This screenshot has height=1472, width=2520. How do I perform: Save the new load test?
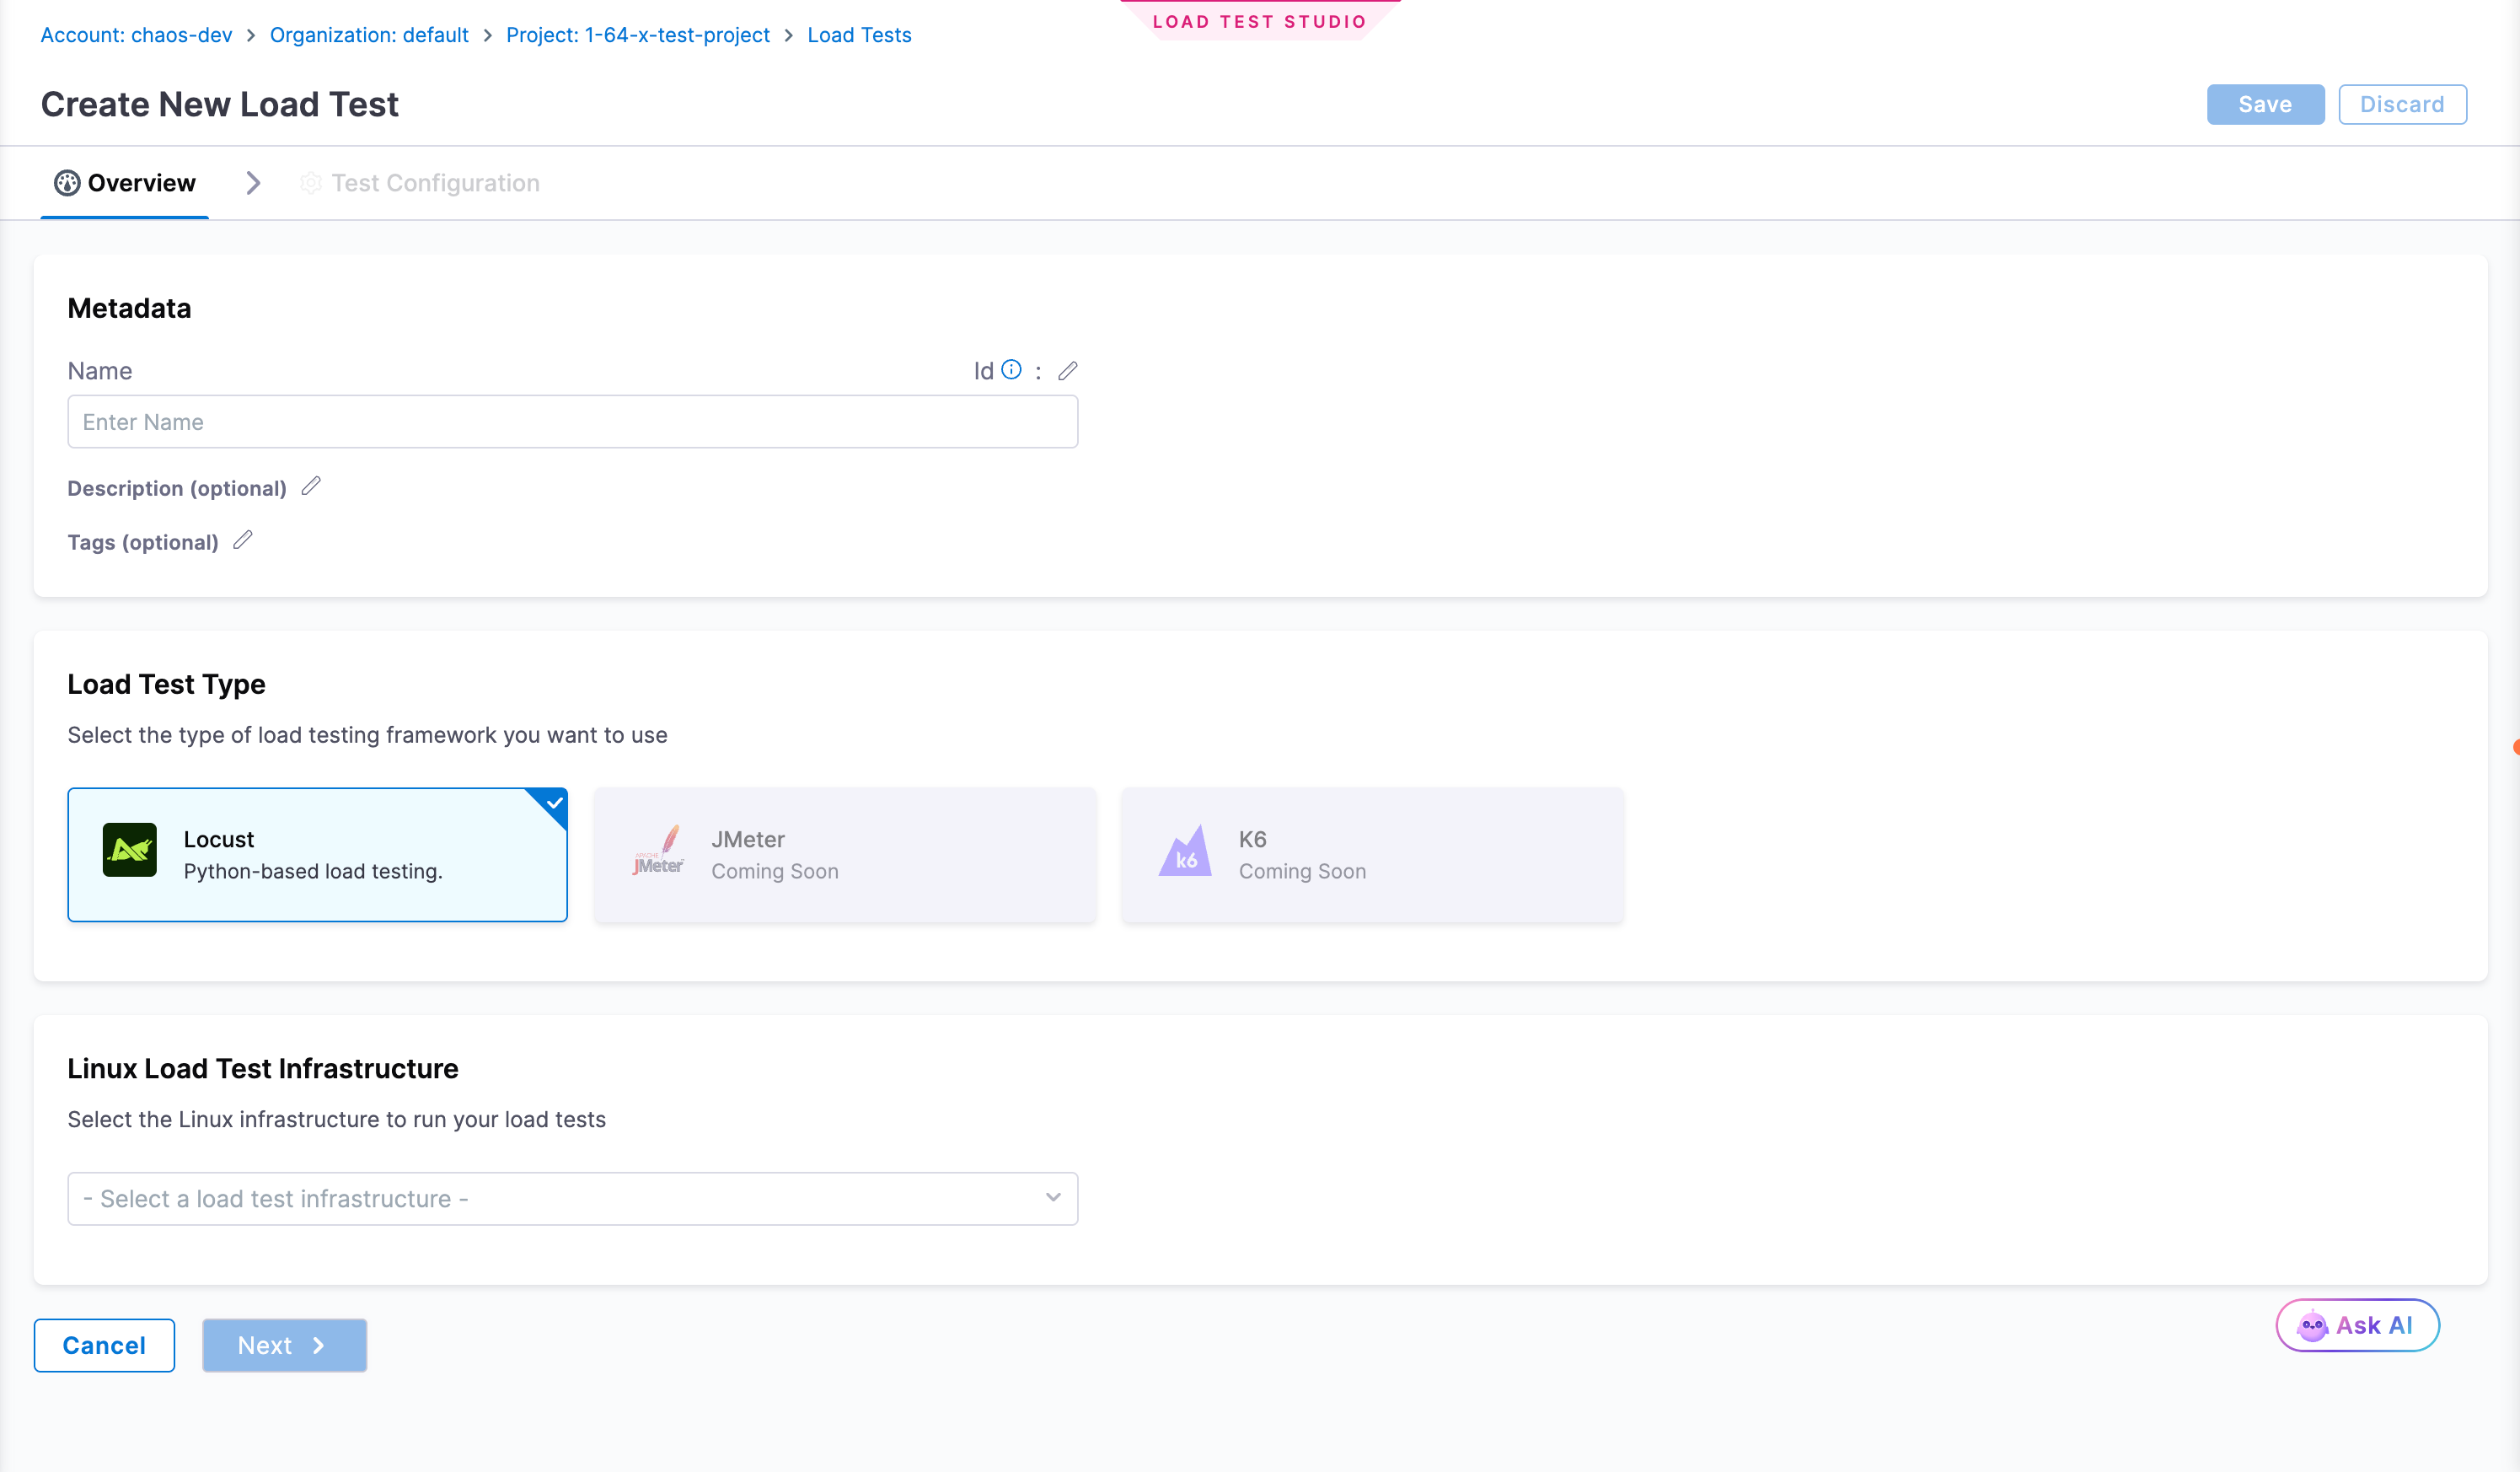(x=2265, y=104)
